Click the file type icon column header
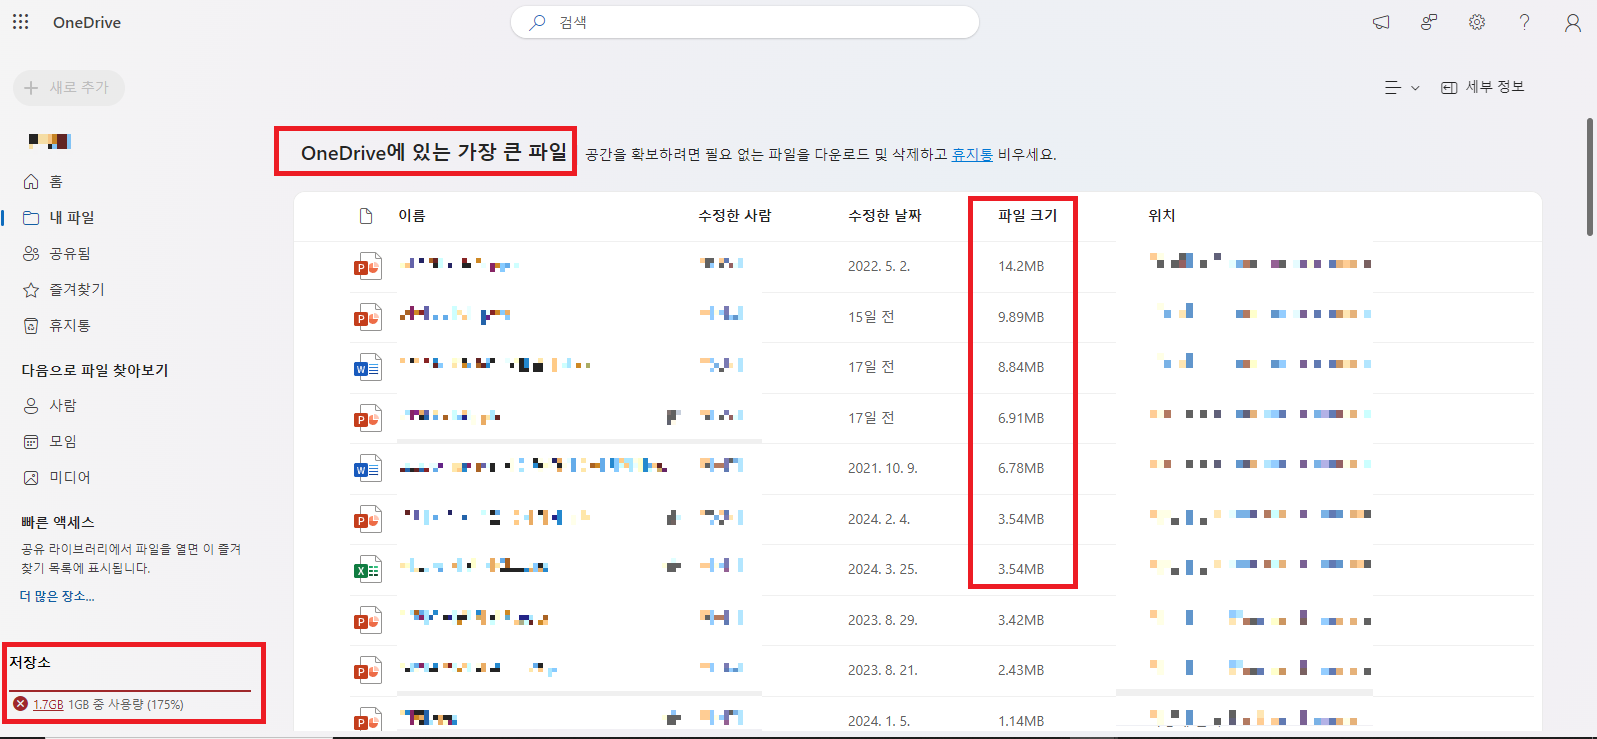 tap(366, 216)
